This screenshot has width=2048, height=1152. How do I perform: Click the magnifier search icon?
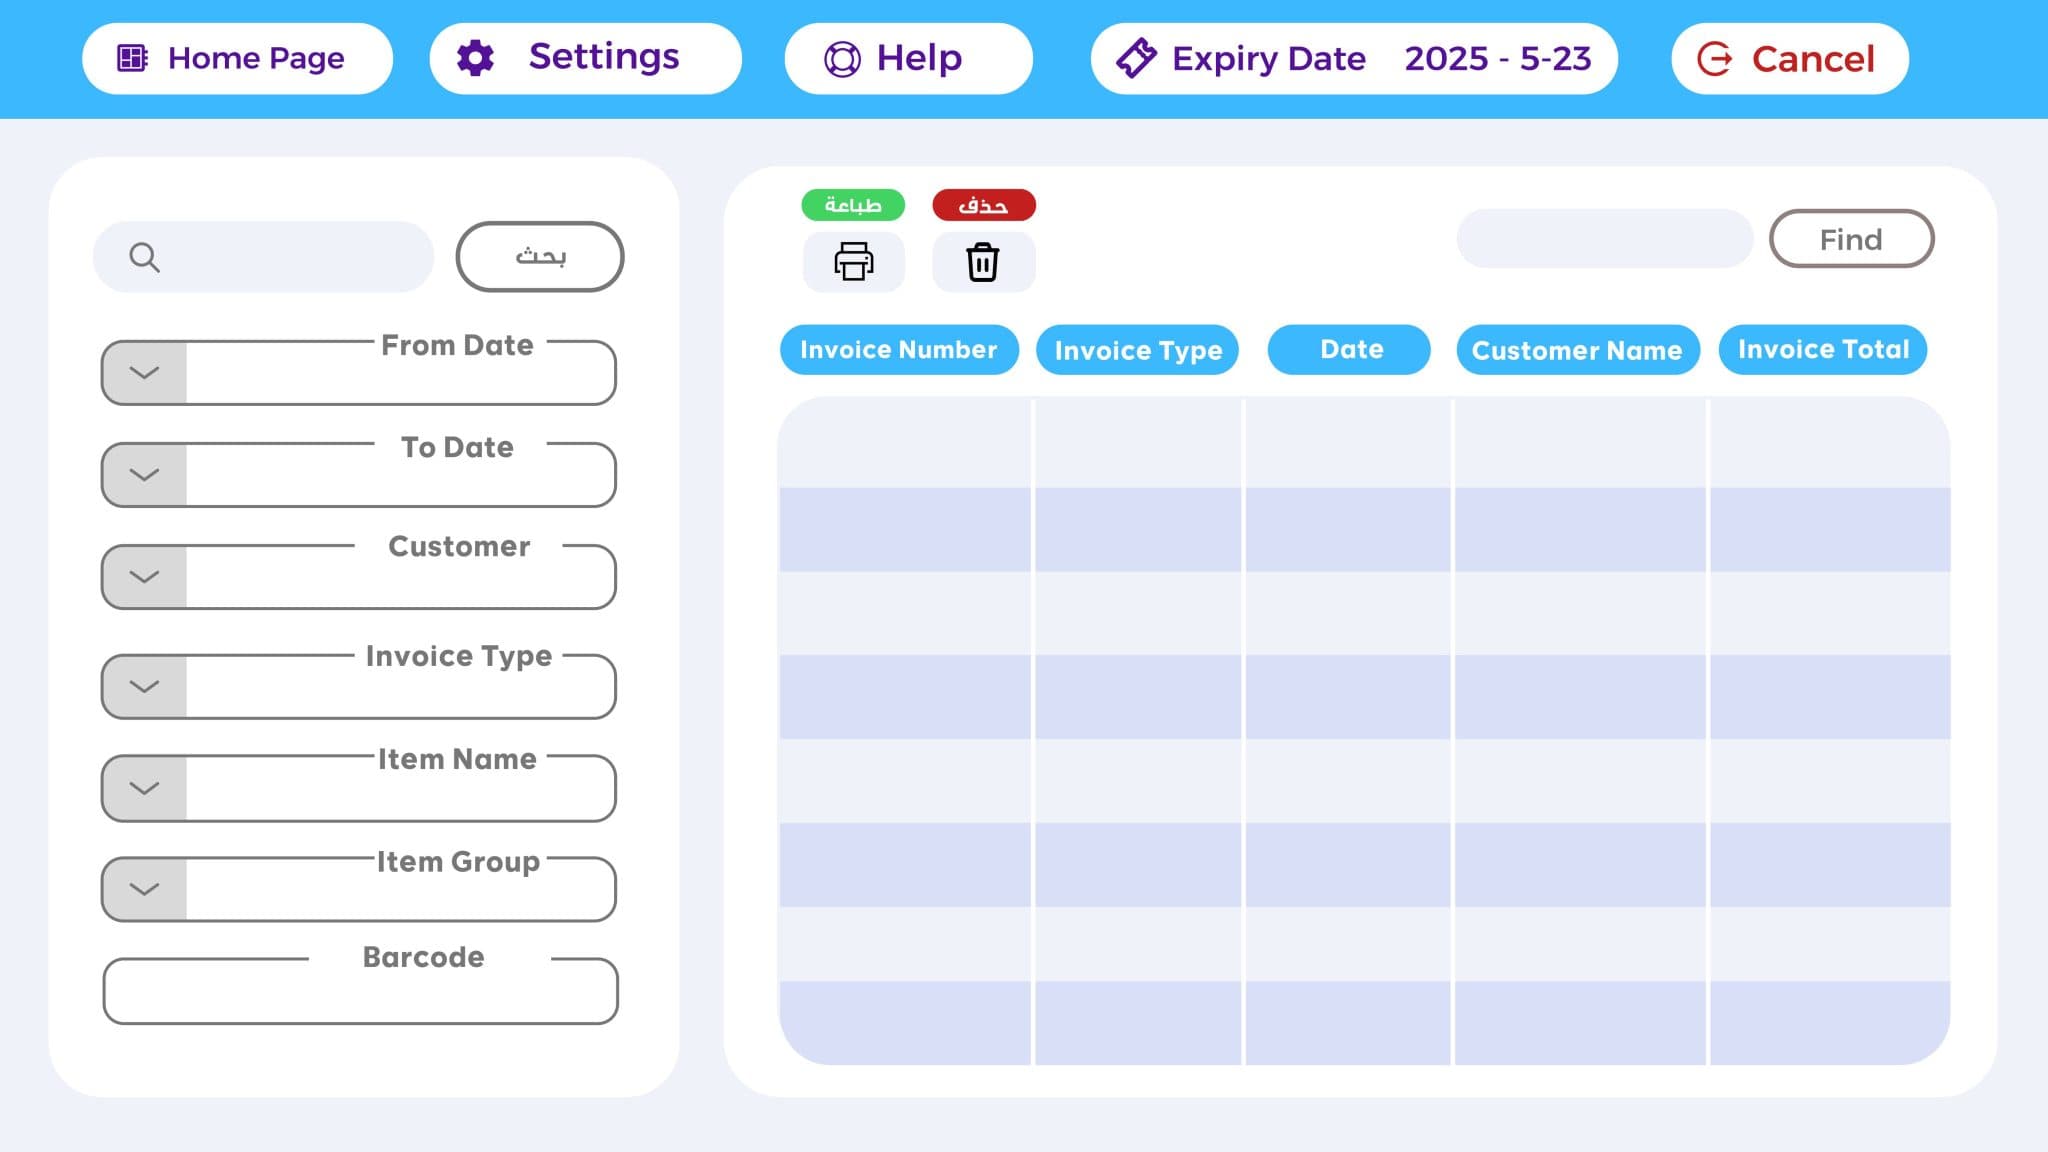pos(145,257)
